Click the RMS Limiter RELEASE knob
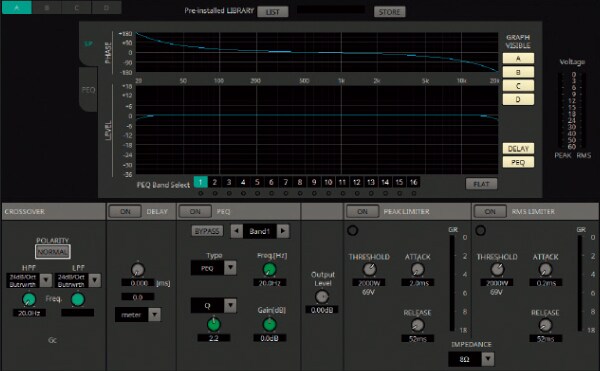The height and width of the screenshot is (371, 600). [545, 325]
